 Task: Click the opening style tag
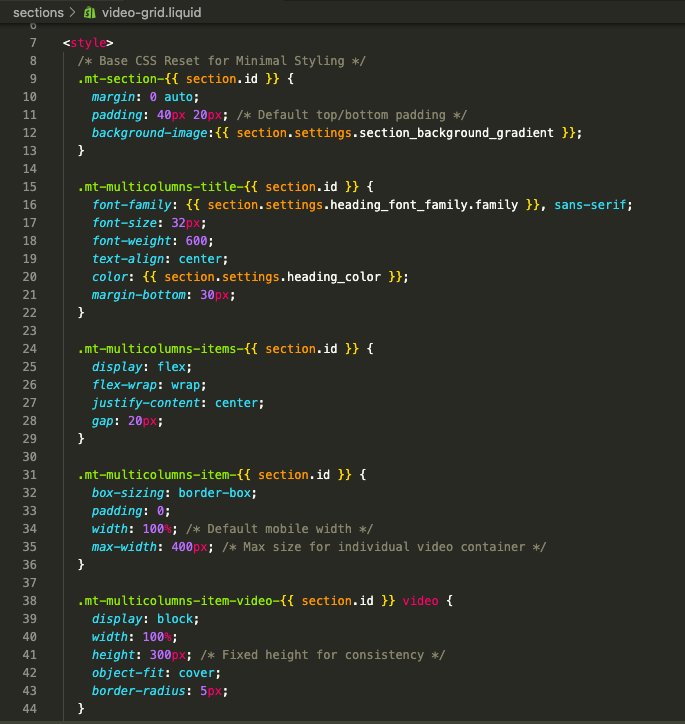88,43
